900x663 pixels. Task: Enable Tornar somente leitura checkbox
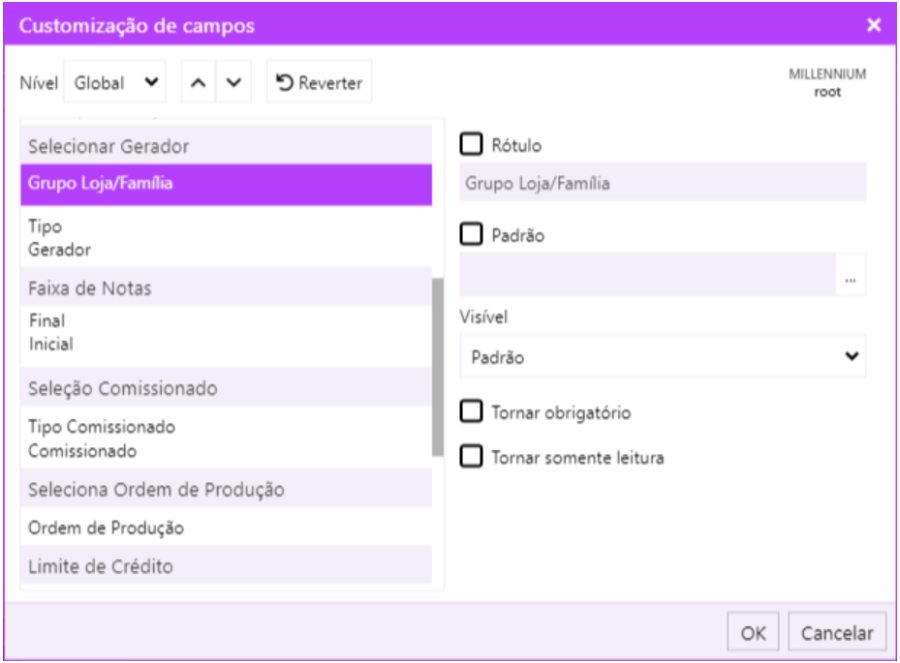(471, 458)
